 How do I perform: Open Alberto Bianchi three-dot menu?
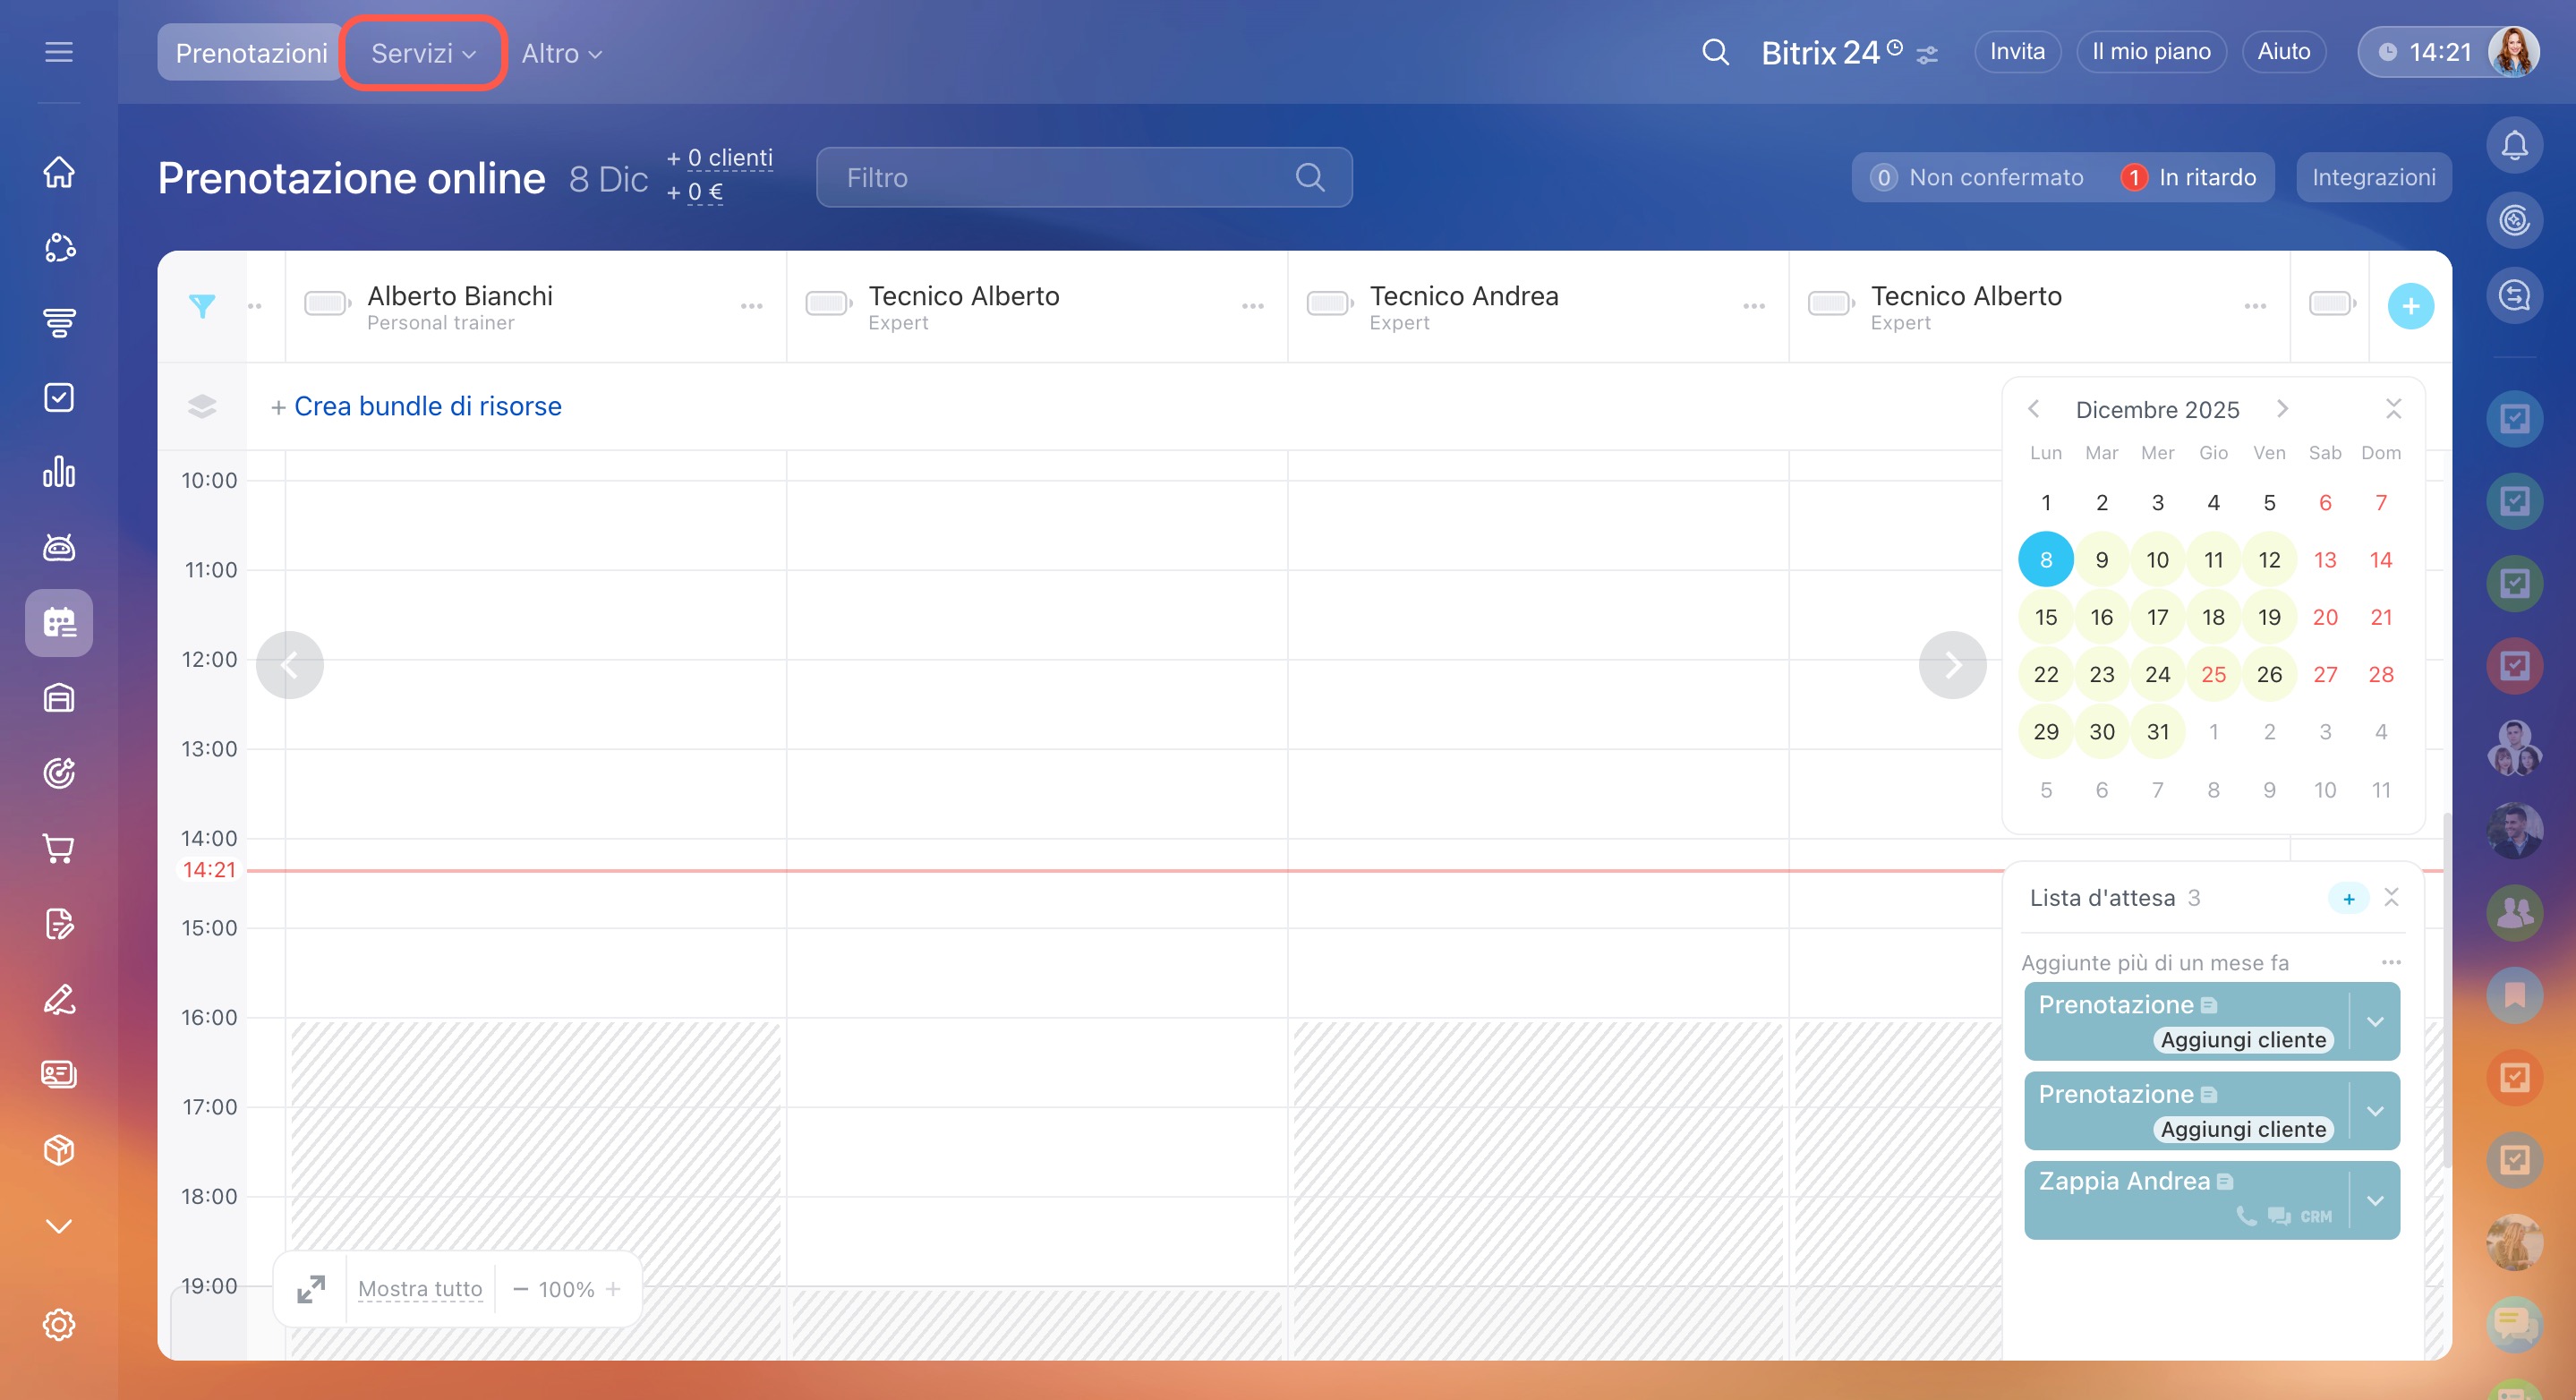tap(751, 306)
